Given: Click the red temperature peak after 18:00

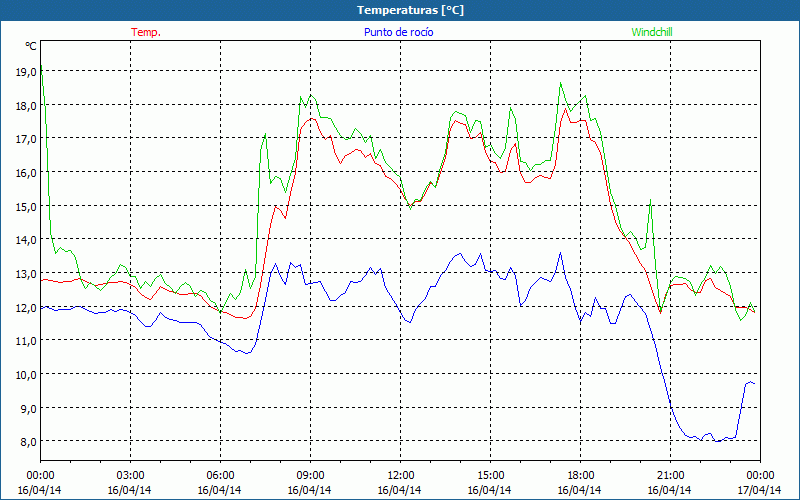Looking at the screenshot, I should coord(565,109).
